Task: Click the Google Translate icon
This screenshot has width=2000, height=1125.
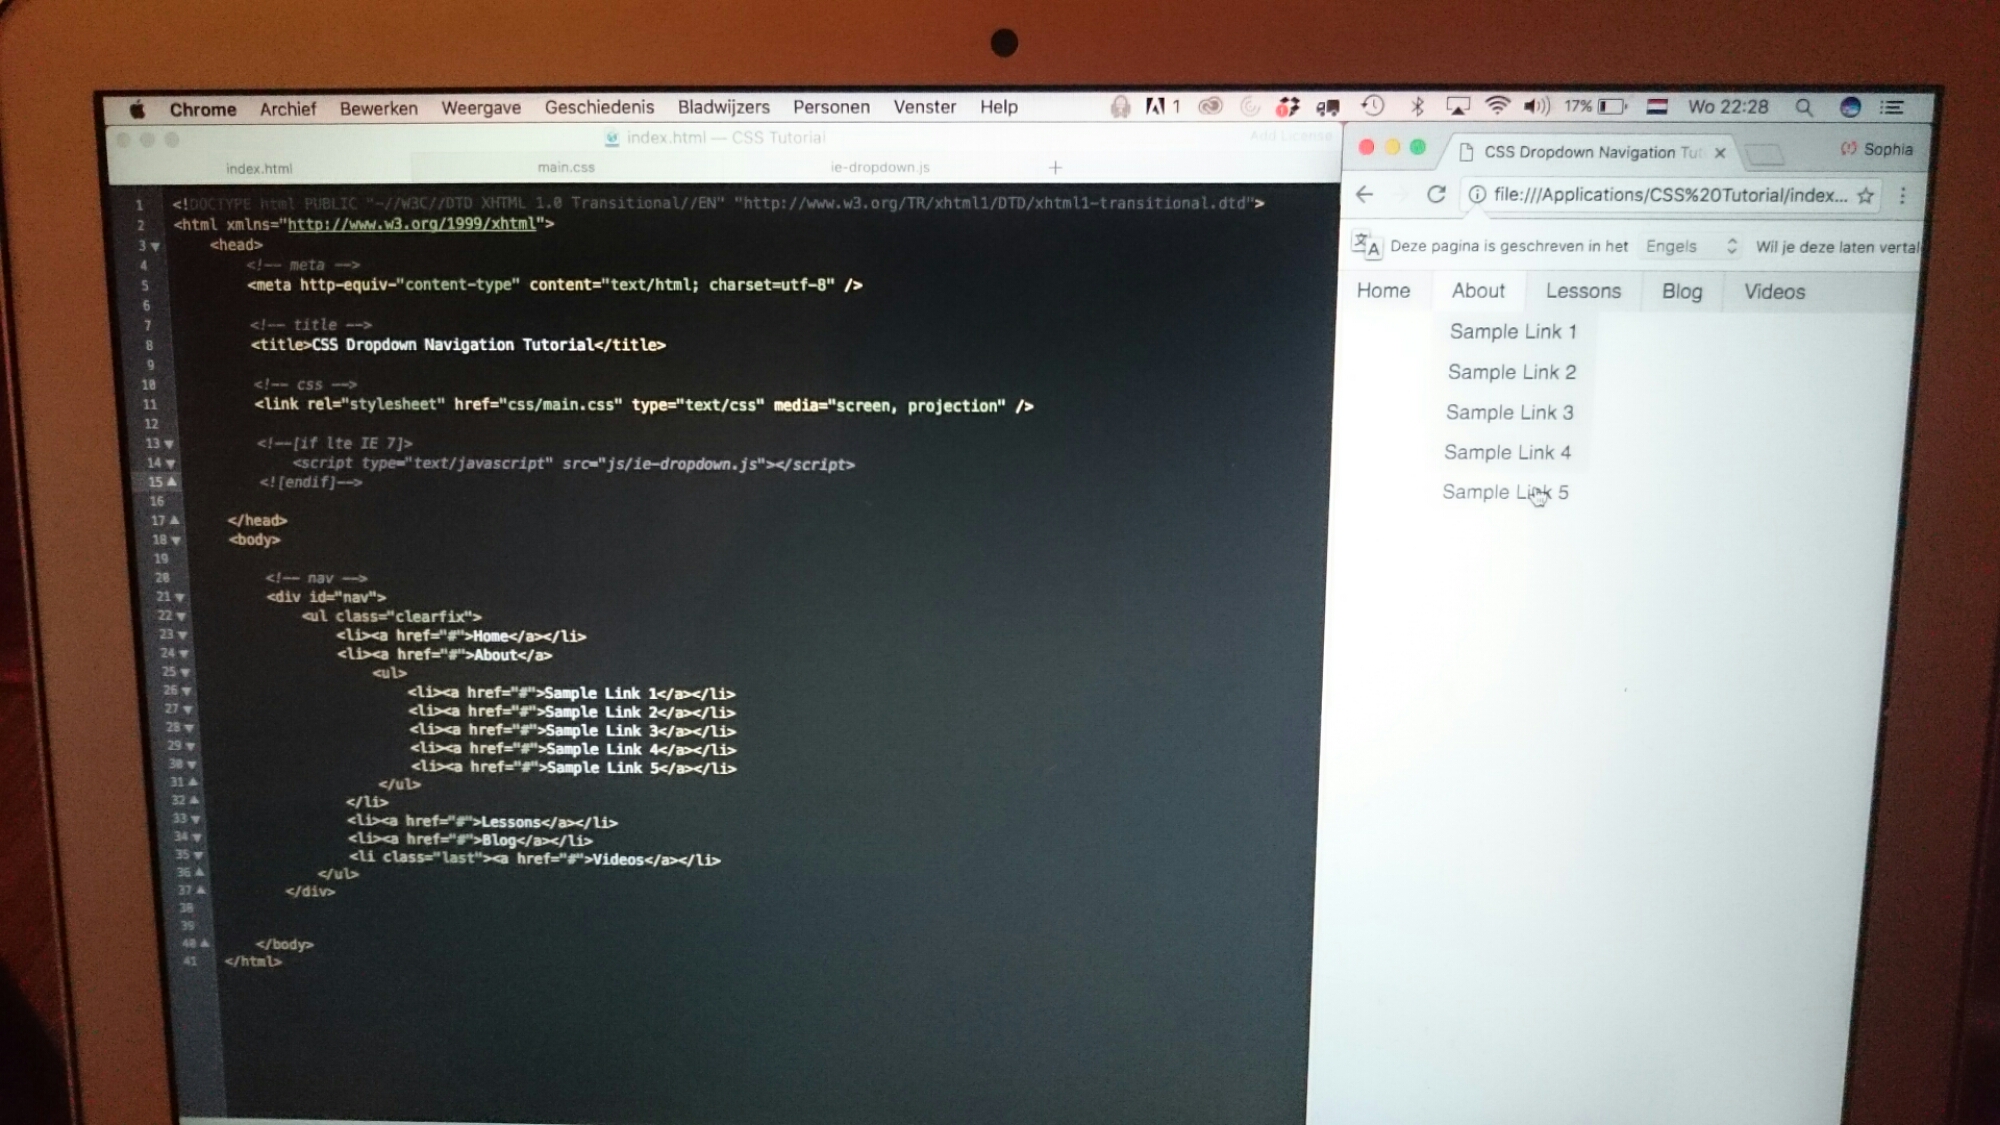Action: point(1366,245)
